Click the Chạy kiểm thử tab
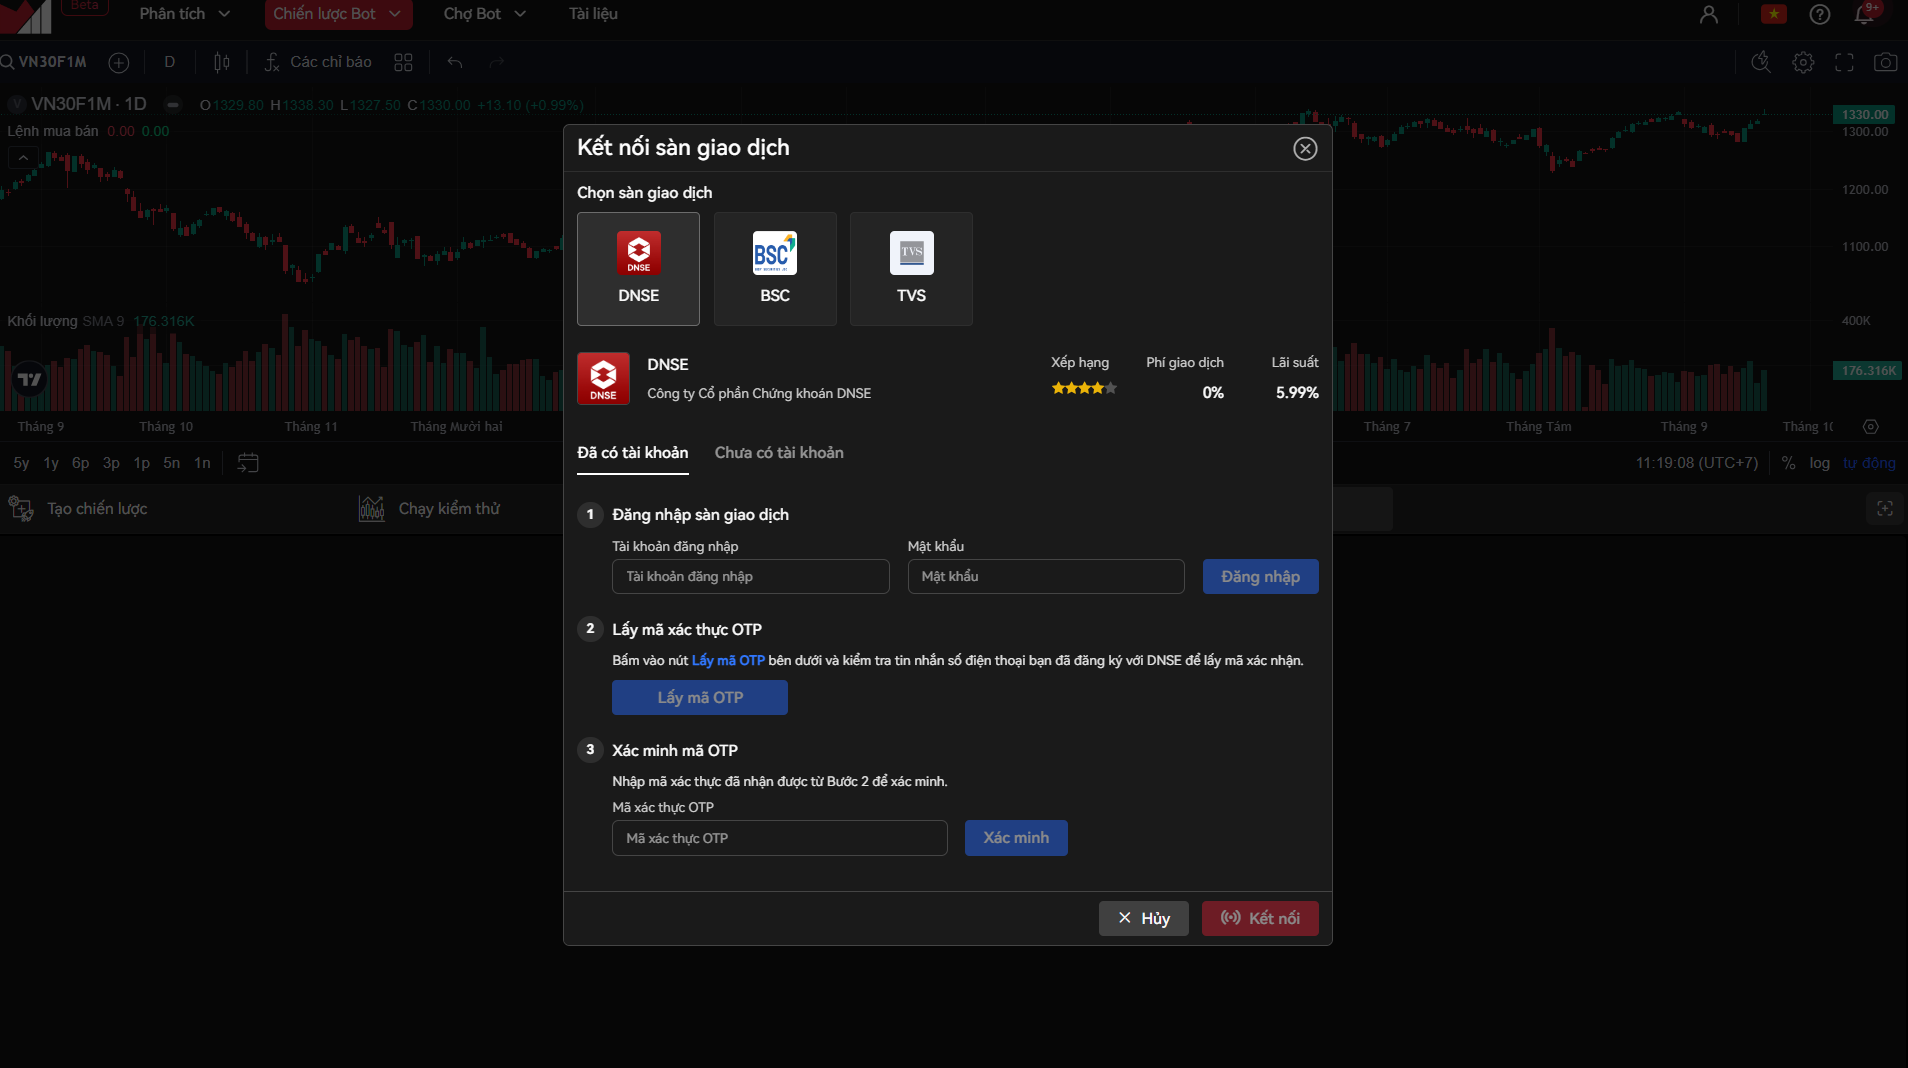This screenshot has height=1068, width=1908. 429,509
